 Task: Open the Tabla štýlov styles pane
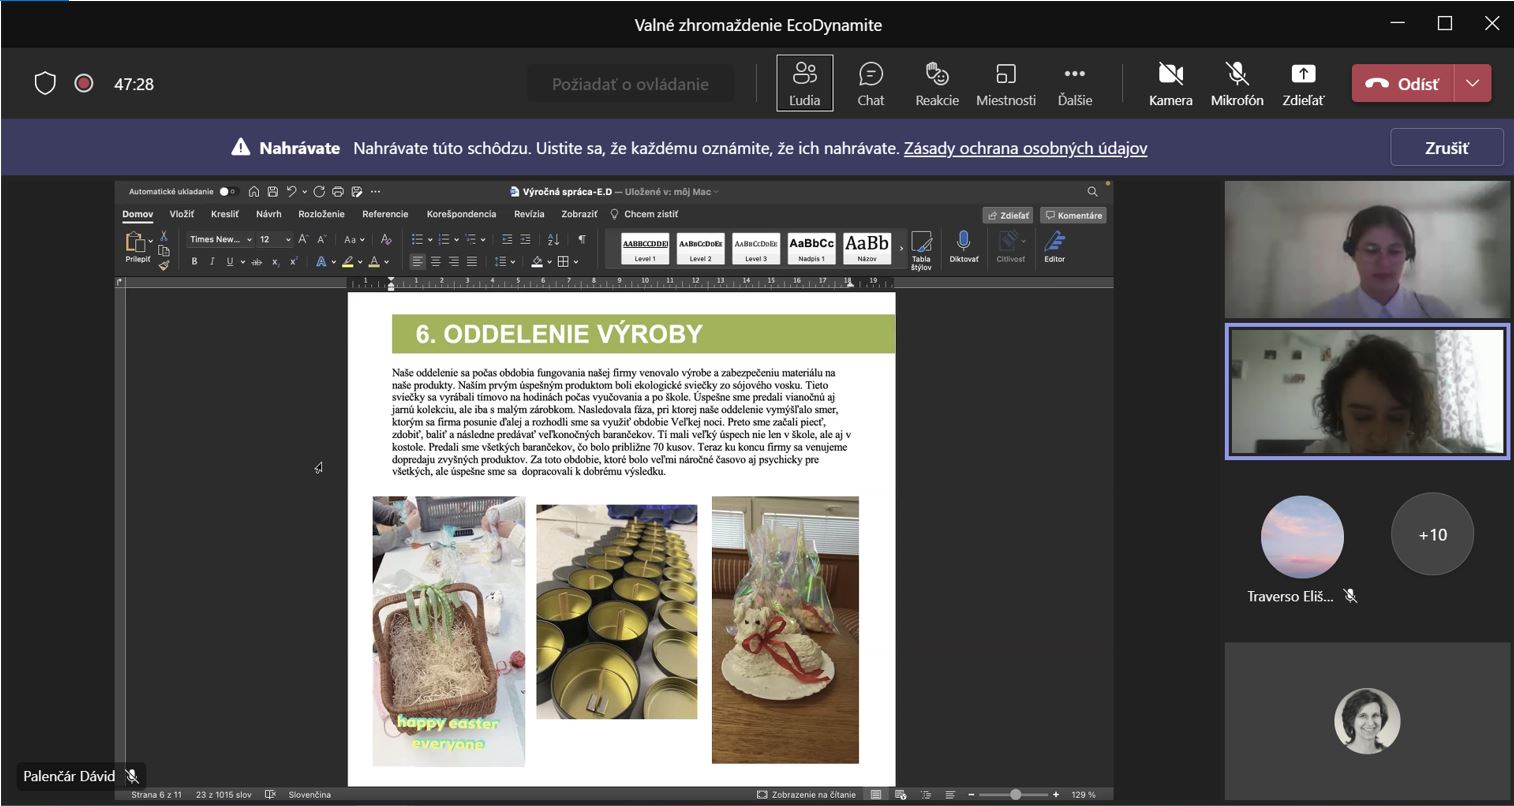921,250
